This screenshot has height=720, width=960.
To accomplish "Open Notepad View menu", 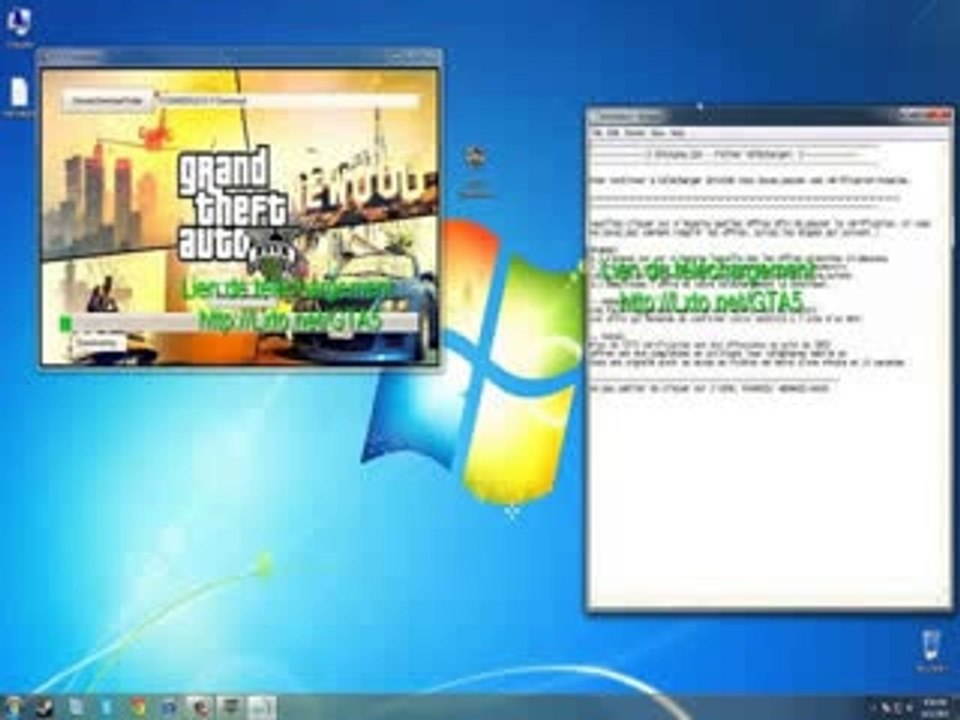I will point(659,132).
